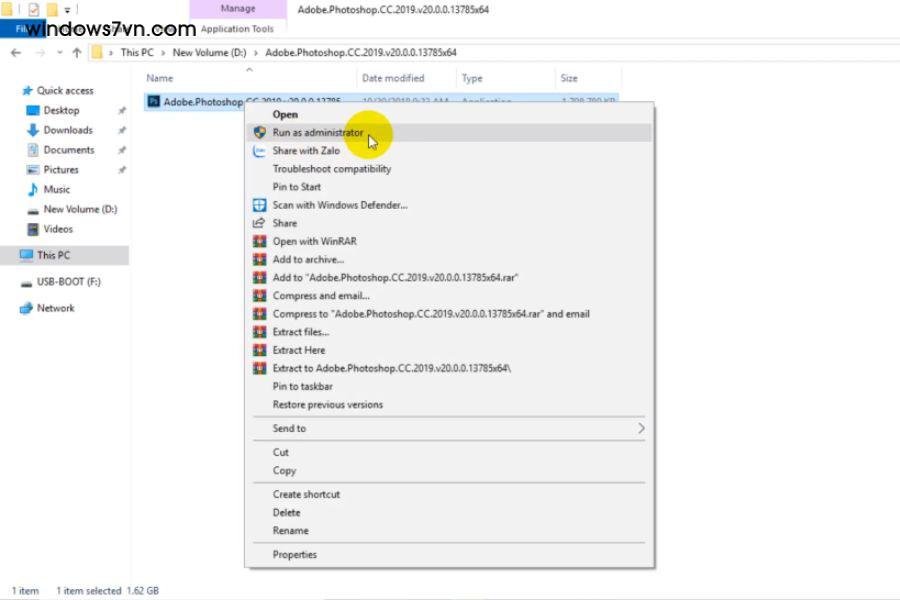Click the Music icon in Quick access
The width and height of the screenshot is (900, 600).
(x=32, y=189)
